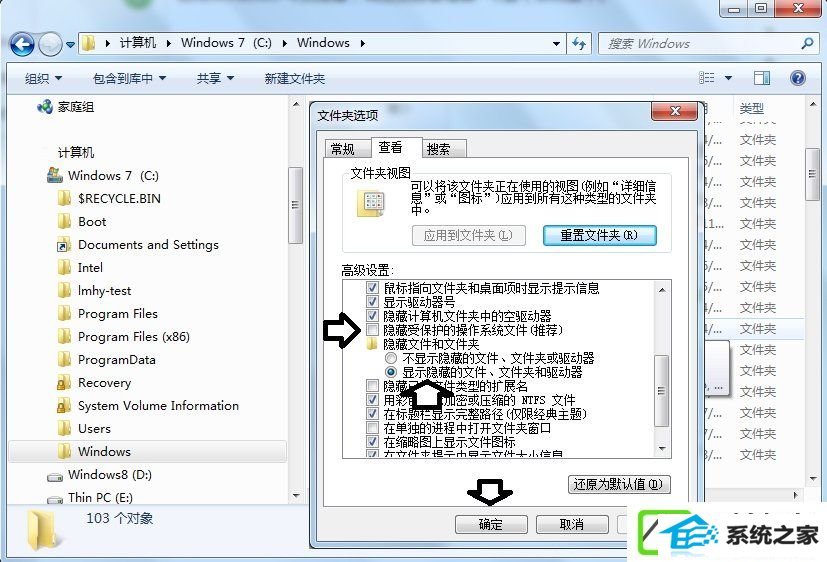Click the 重置文件夹(R) button
The width and height of the screenshot is (827, 562).
click(x=600, y=235)
